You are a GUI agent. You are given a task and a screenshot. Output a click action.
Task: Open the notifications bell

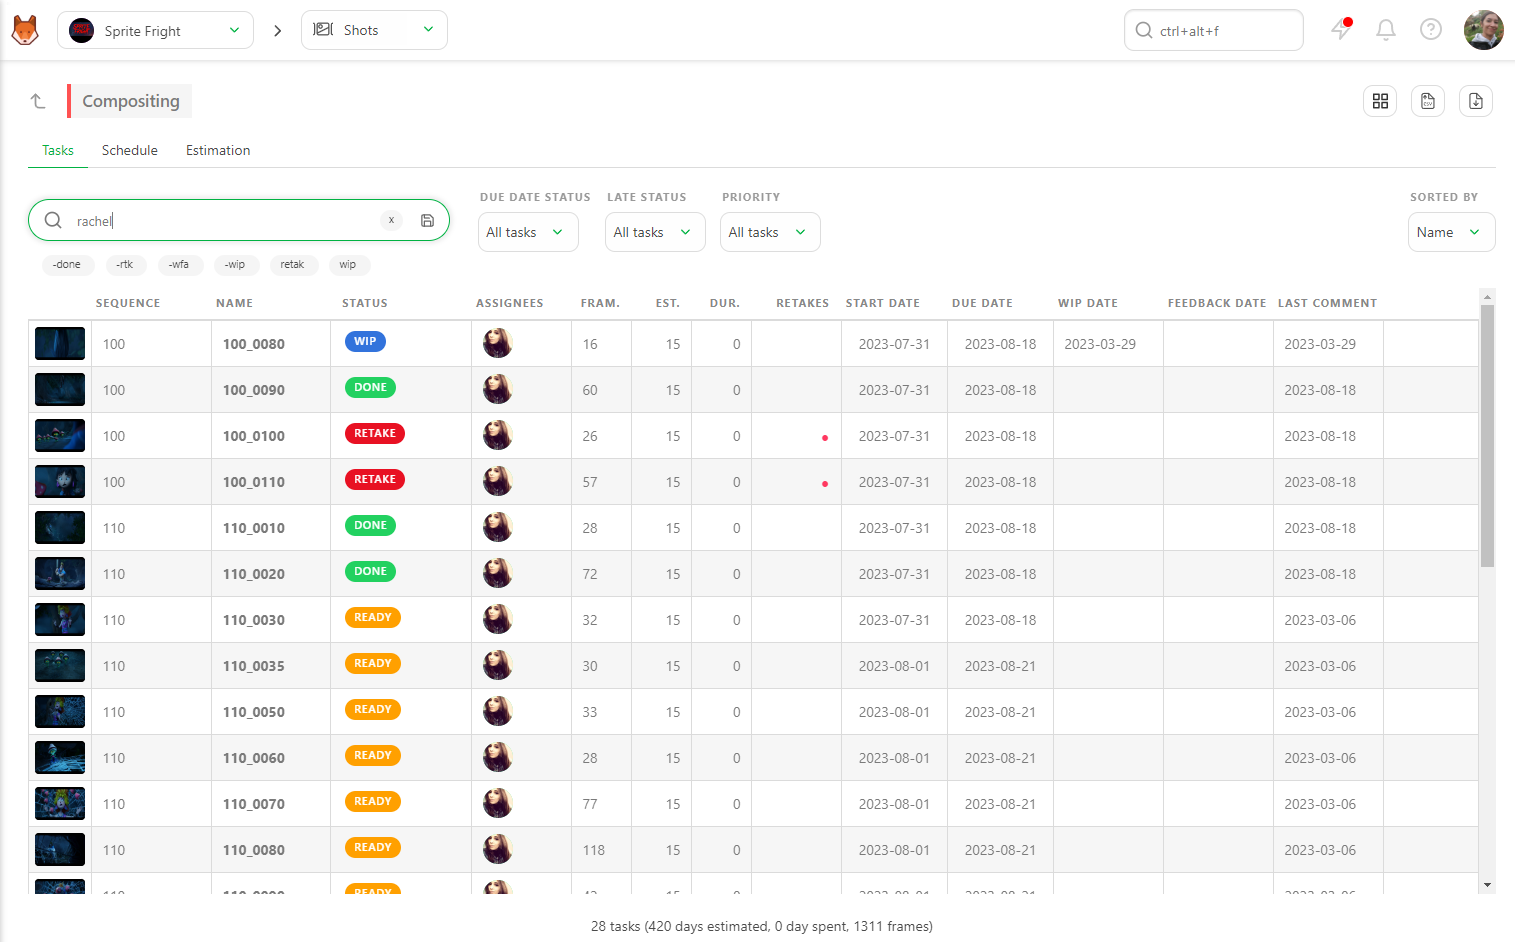pyautogui.click(x=1386, y=30)
